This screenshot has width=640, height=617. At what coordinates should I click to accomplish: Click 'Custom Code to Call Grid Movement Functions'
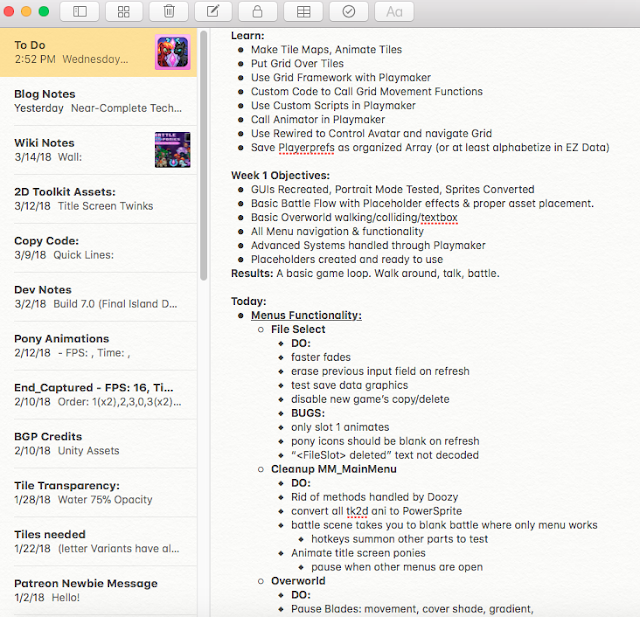(x=367, y=91)
